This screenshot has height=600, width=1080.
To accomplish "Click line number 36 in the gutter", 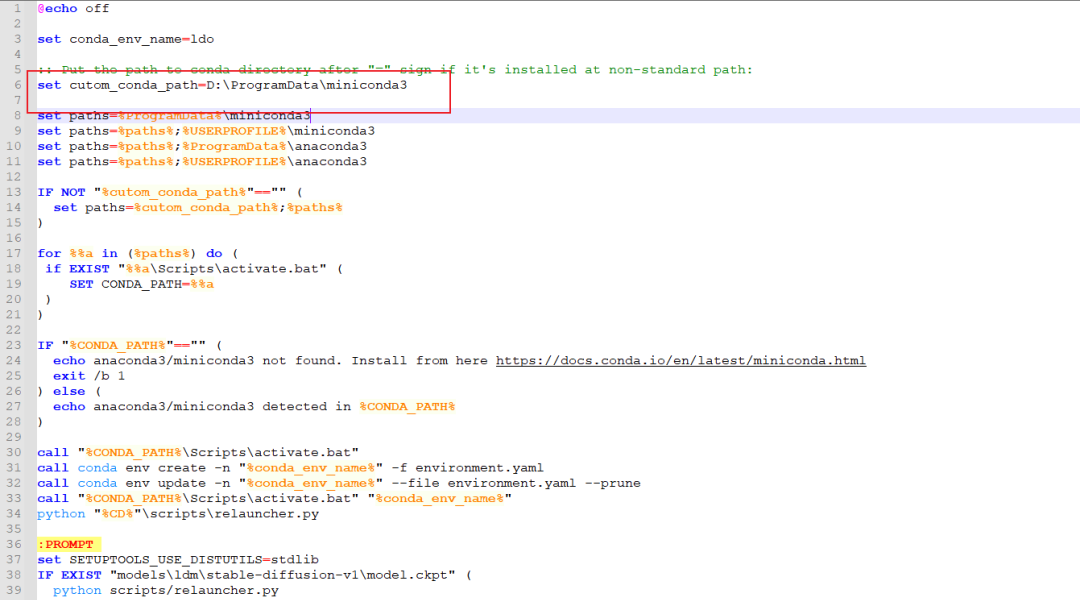I will (14, 544).
